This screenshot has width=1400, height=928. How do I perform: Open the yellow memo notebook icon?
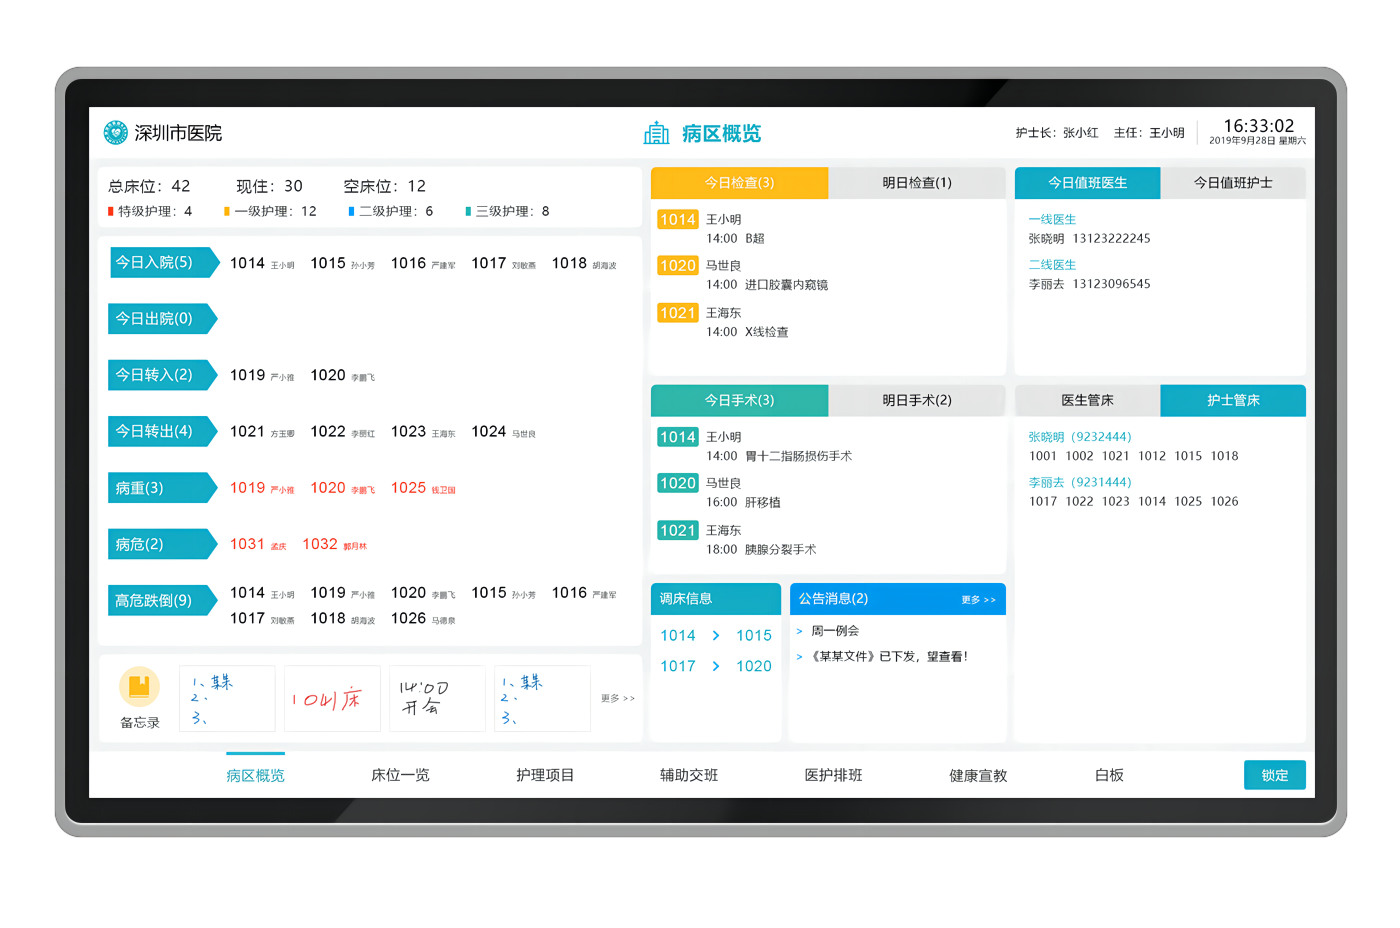pyautogui.click(x=139, y=686)
